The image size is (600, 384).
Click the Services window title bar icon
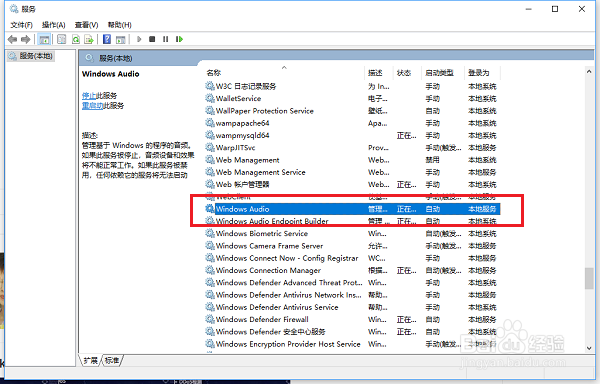tap(14, 9)
